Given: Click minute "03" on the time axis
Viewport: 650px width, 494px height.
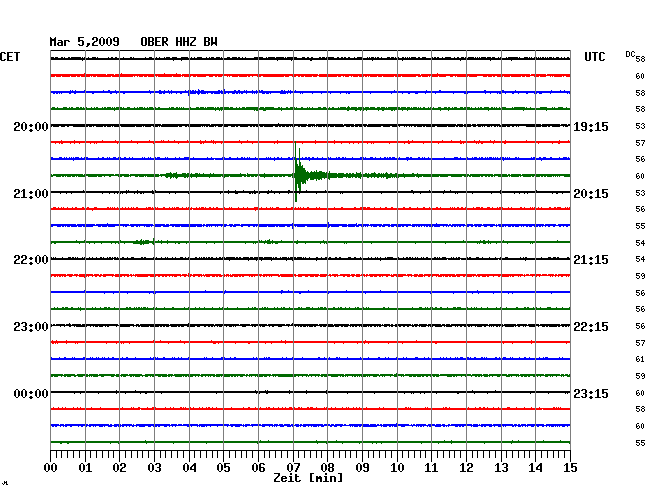Looking at the screenshot, I should coord(155,467).
